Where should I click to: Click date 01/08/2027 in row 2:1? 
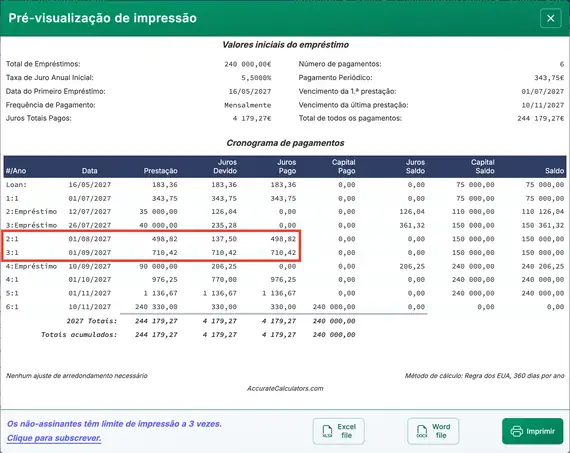[89, 239]
